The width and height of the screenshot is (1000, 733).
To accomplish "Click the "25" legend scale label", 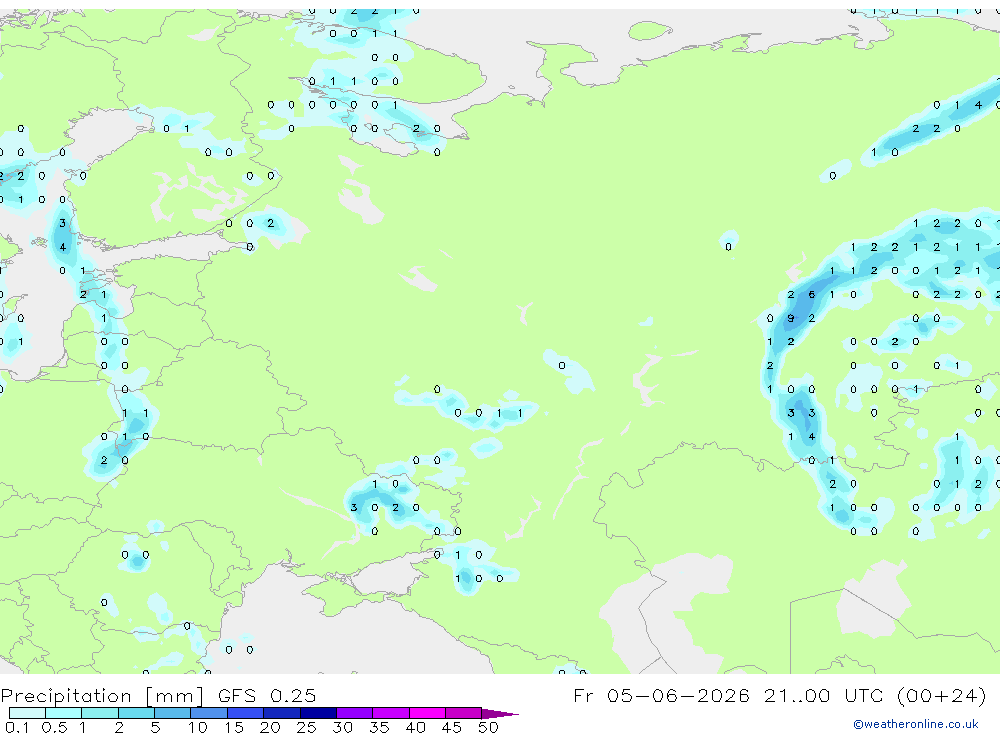I will point(306,727).
